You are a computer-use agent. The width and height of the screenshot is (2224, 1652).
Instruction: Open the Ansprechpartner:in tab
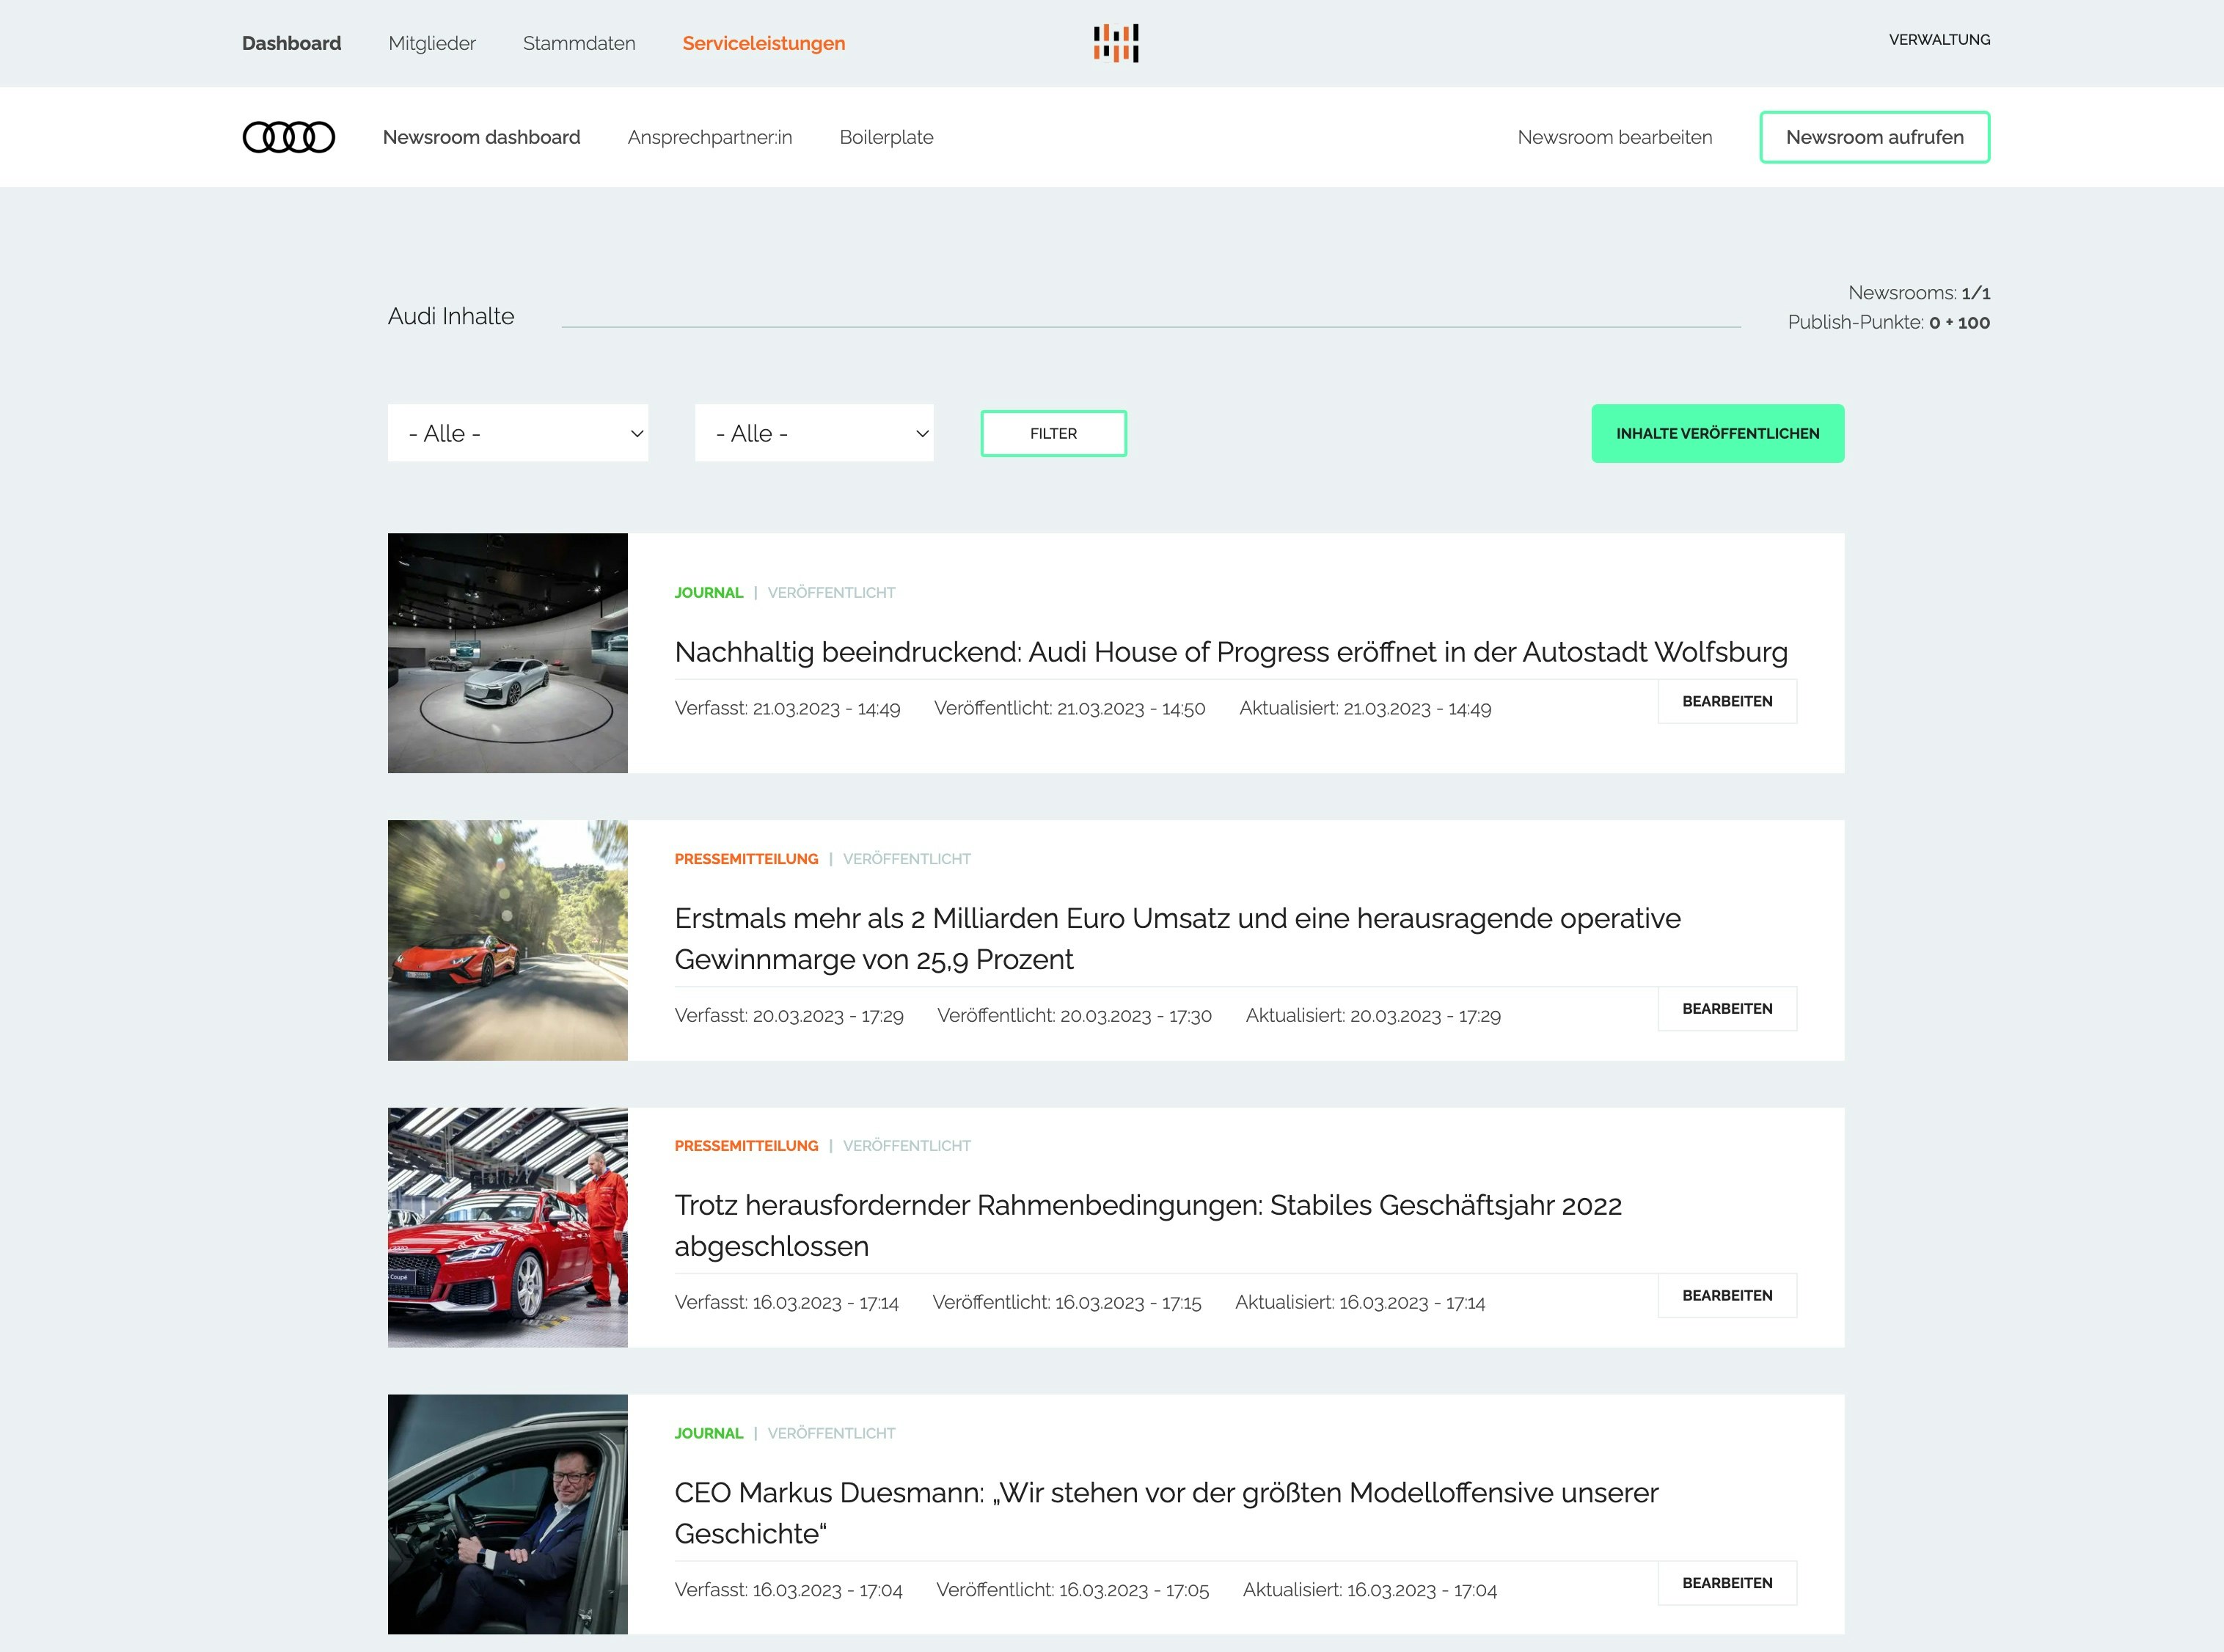[x=710, y=137]
